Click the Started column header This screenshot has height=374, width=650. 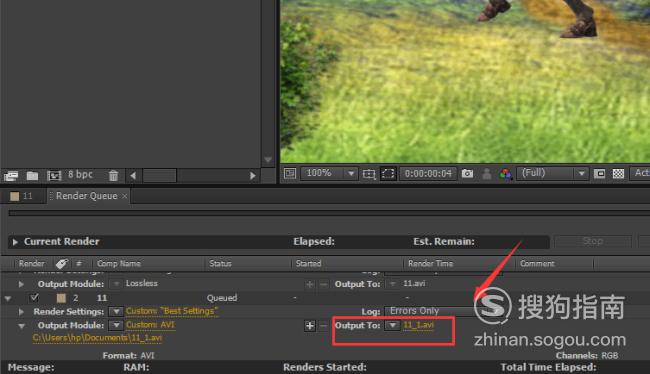click(308, 264)
